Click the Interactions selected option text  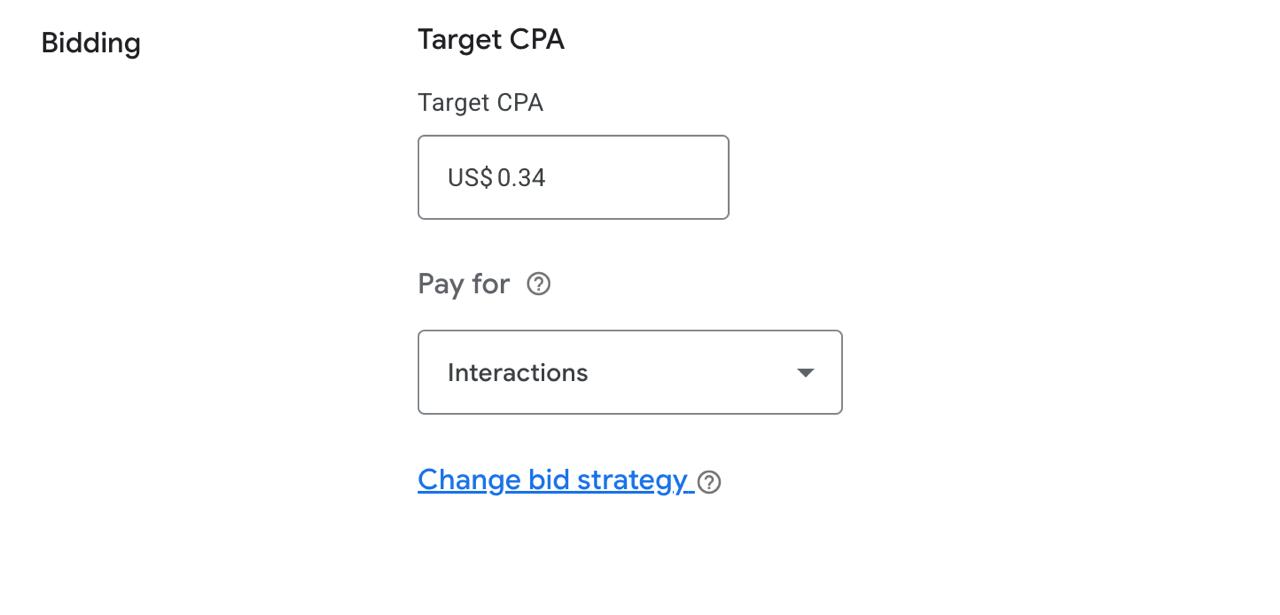(517, 373)
